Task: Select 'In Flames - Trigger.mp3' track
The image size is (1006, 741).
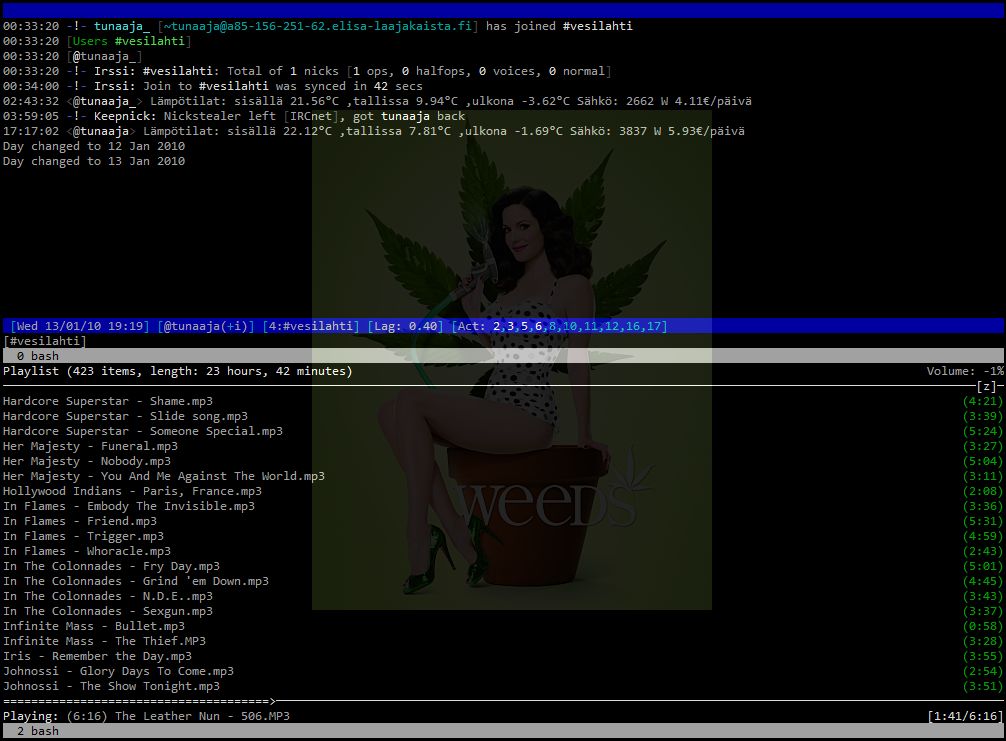Action: [x=83, y=536]
